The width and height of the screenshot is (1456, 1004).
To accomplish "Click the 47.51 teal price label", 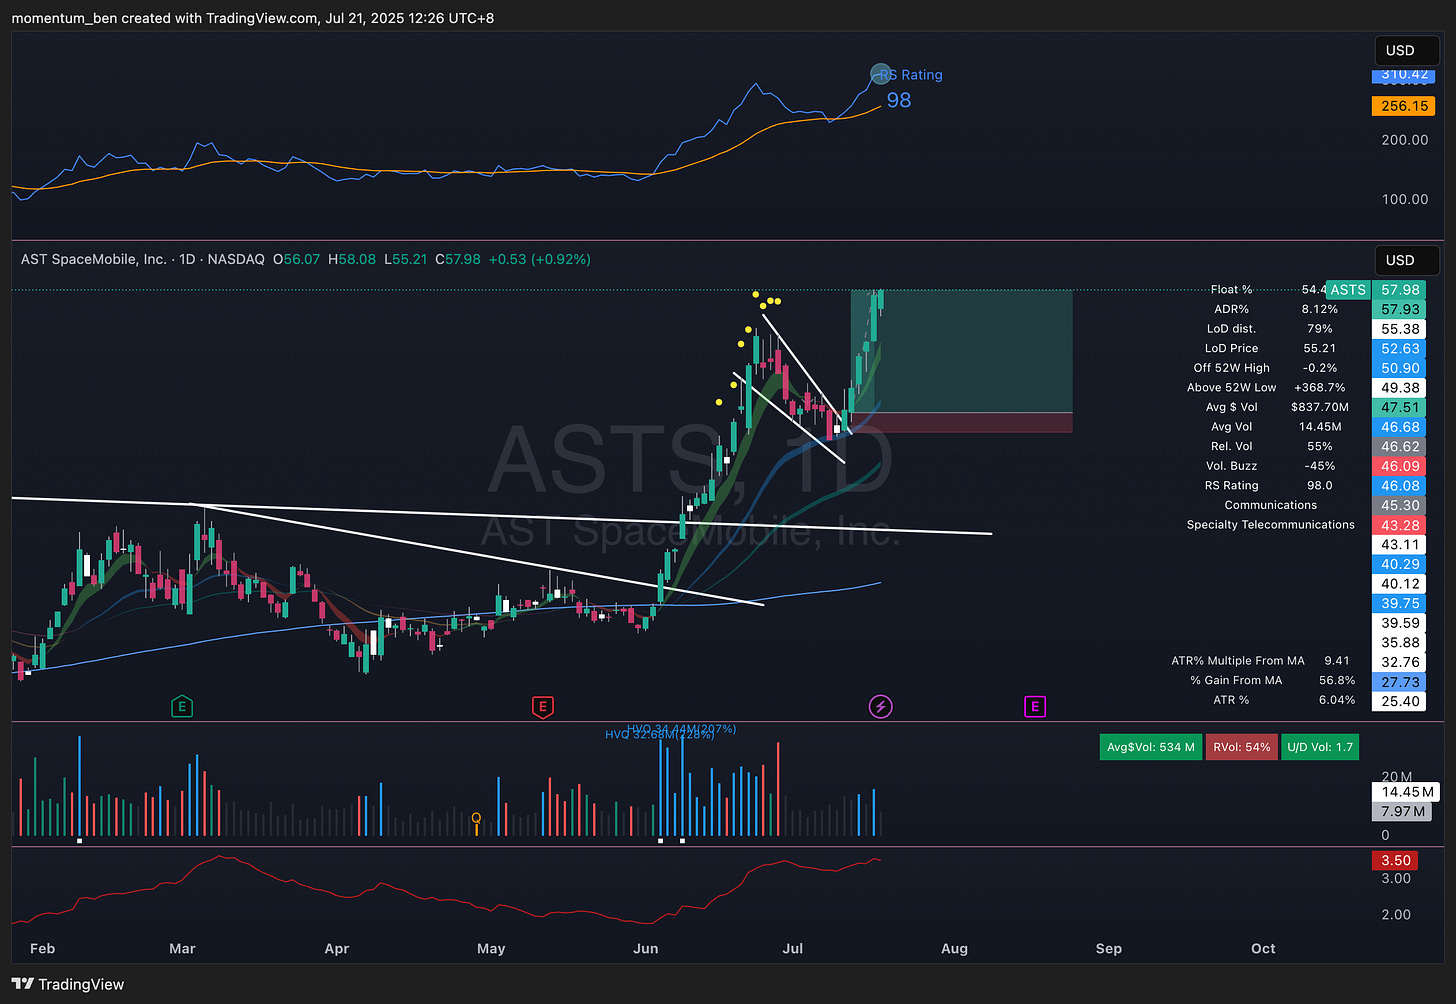I will 1400,407.
